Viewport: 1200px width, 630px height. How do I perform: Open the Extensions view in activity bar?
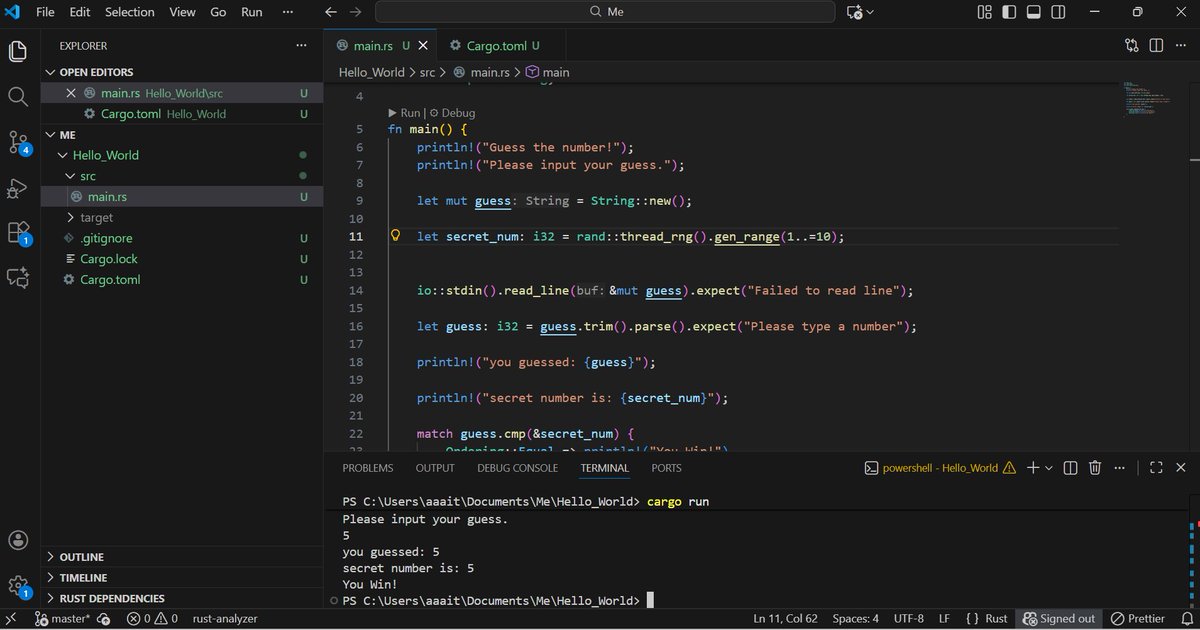click(x=18, y=233)
